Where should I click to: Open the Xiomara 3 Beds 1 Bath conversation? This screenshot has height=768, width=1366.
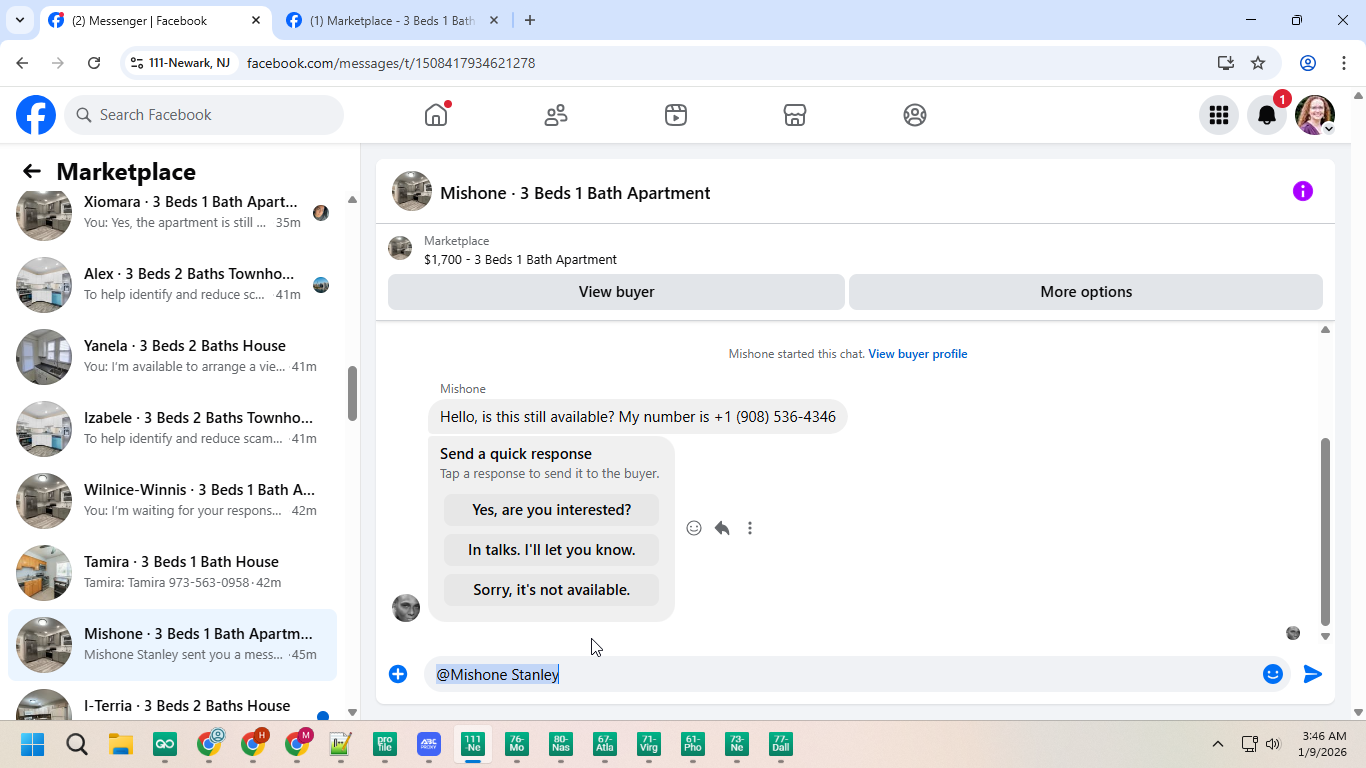coord(173,212)
